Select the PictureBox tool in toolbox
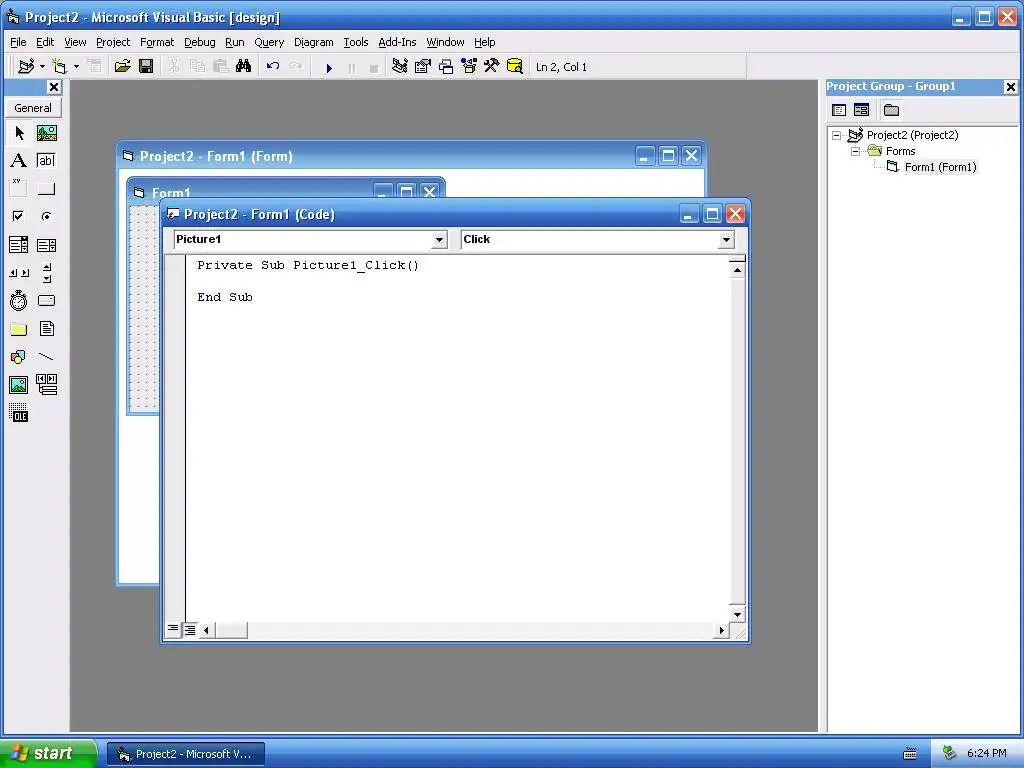The height and width of the screenshot is (768, 1024). pyautogui.click(x=46, y=133)
